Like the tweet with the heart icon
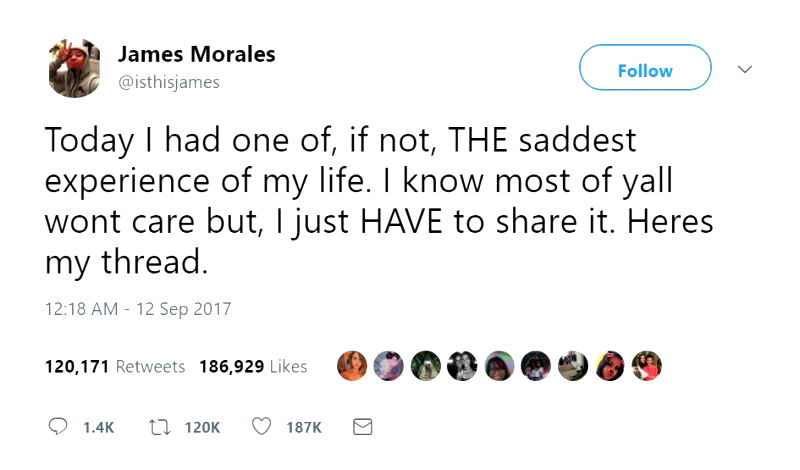This screenshot has width=800, height=470. coord(261,427)
